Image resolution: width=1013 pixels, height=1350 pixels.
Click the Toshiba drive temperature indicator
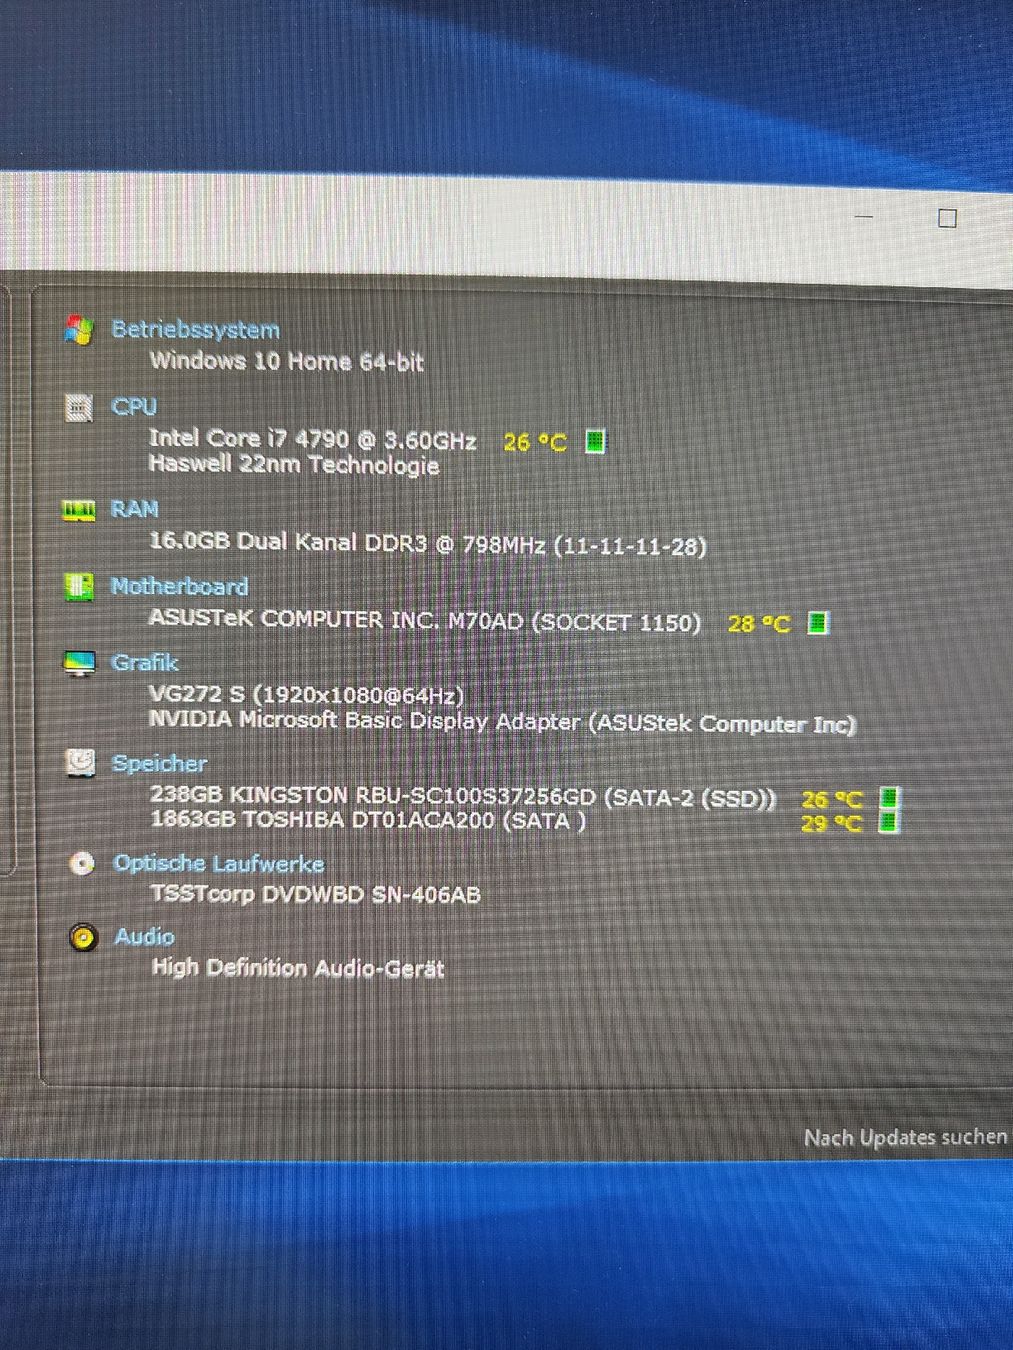point(889,822)
